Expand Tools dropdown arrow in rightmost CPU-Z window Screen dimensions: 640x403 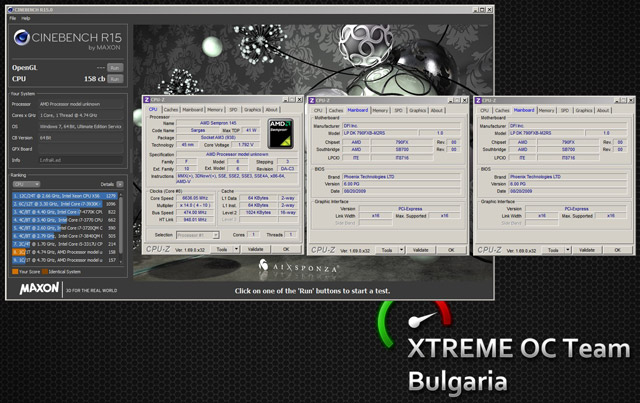tap(568, 250)
